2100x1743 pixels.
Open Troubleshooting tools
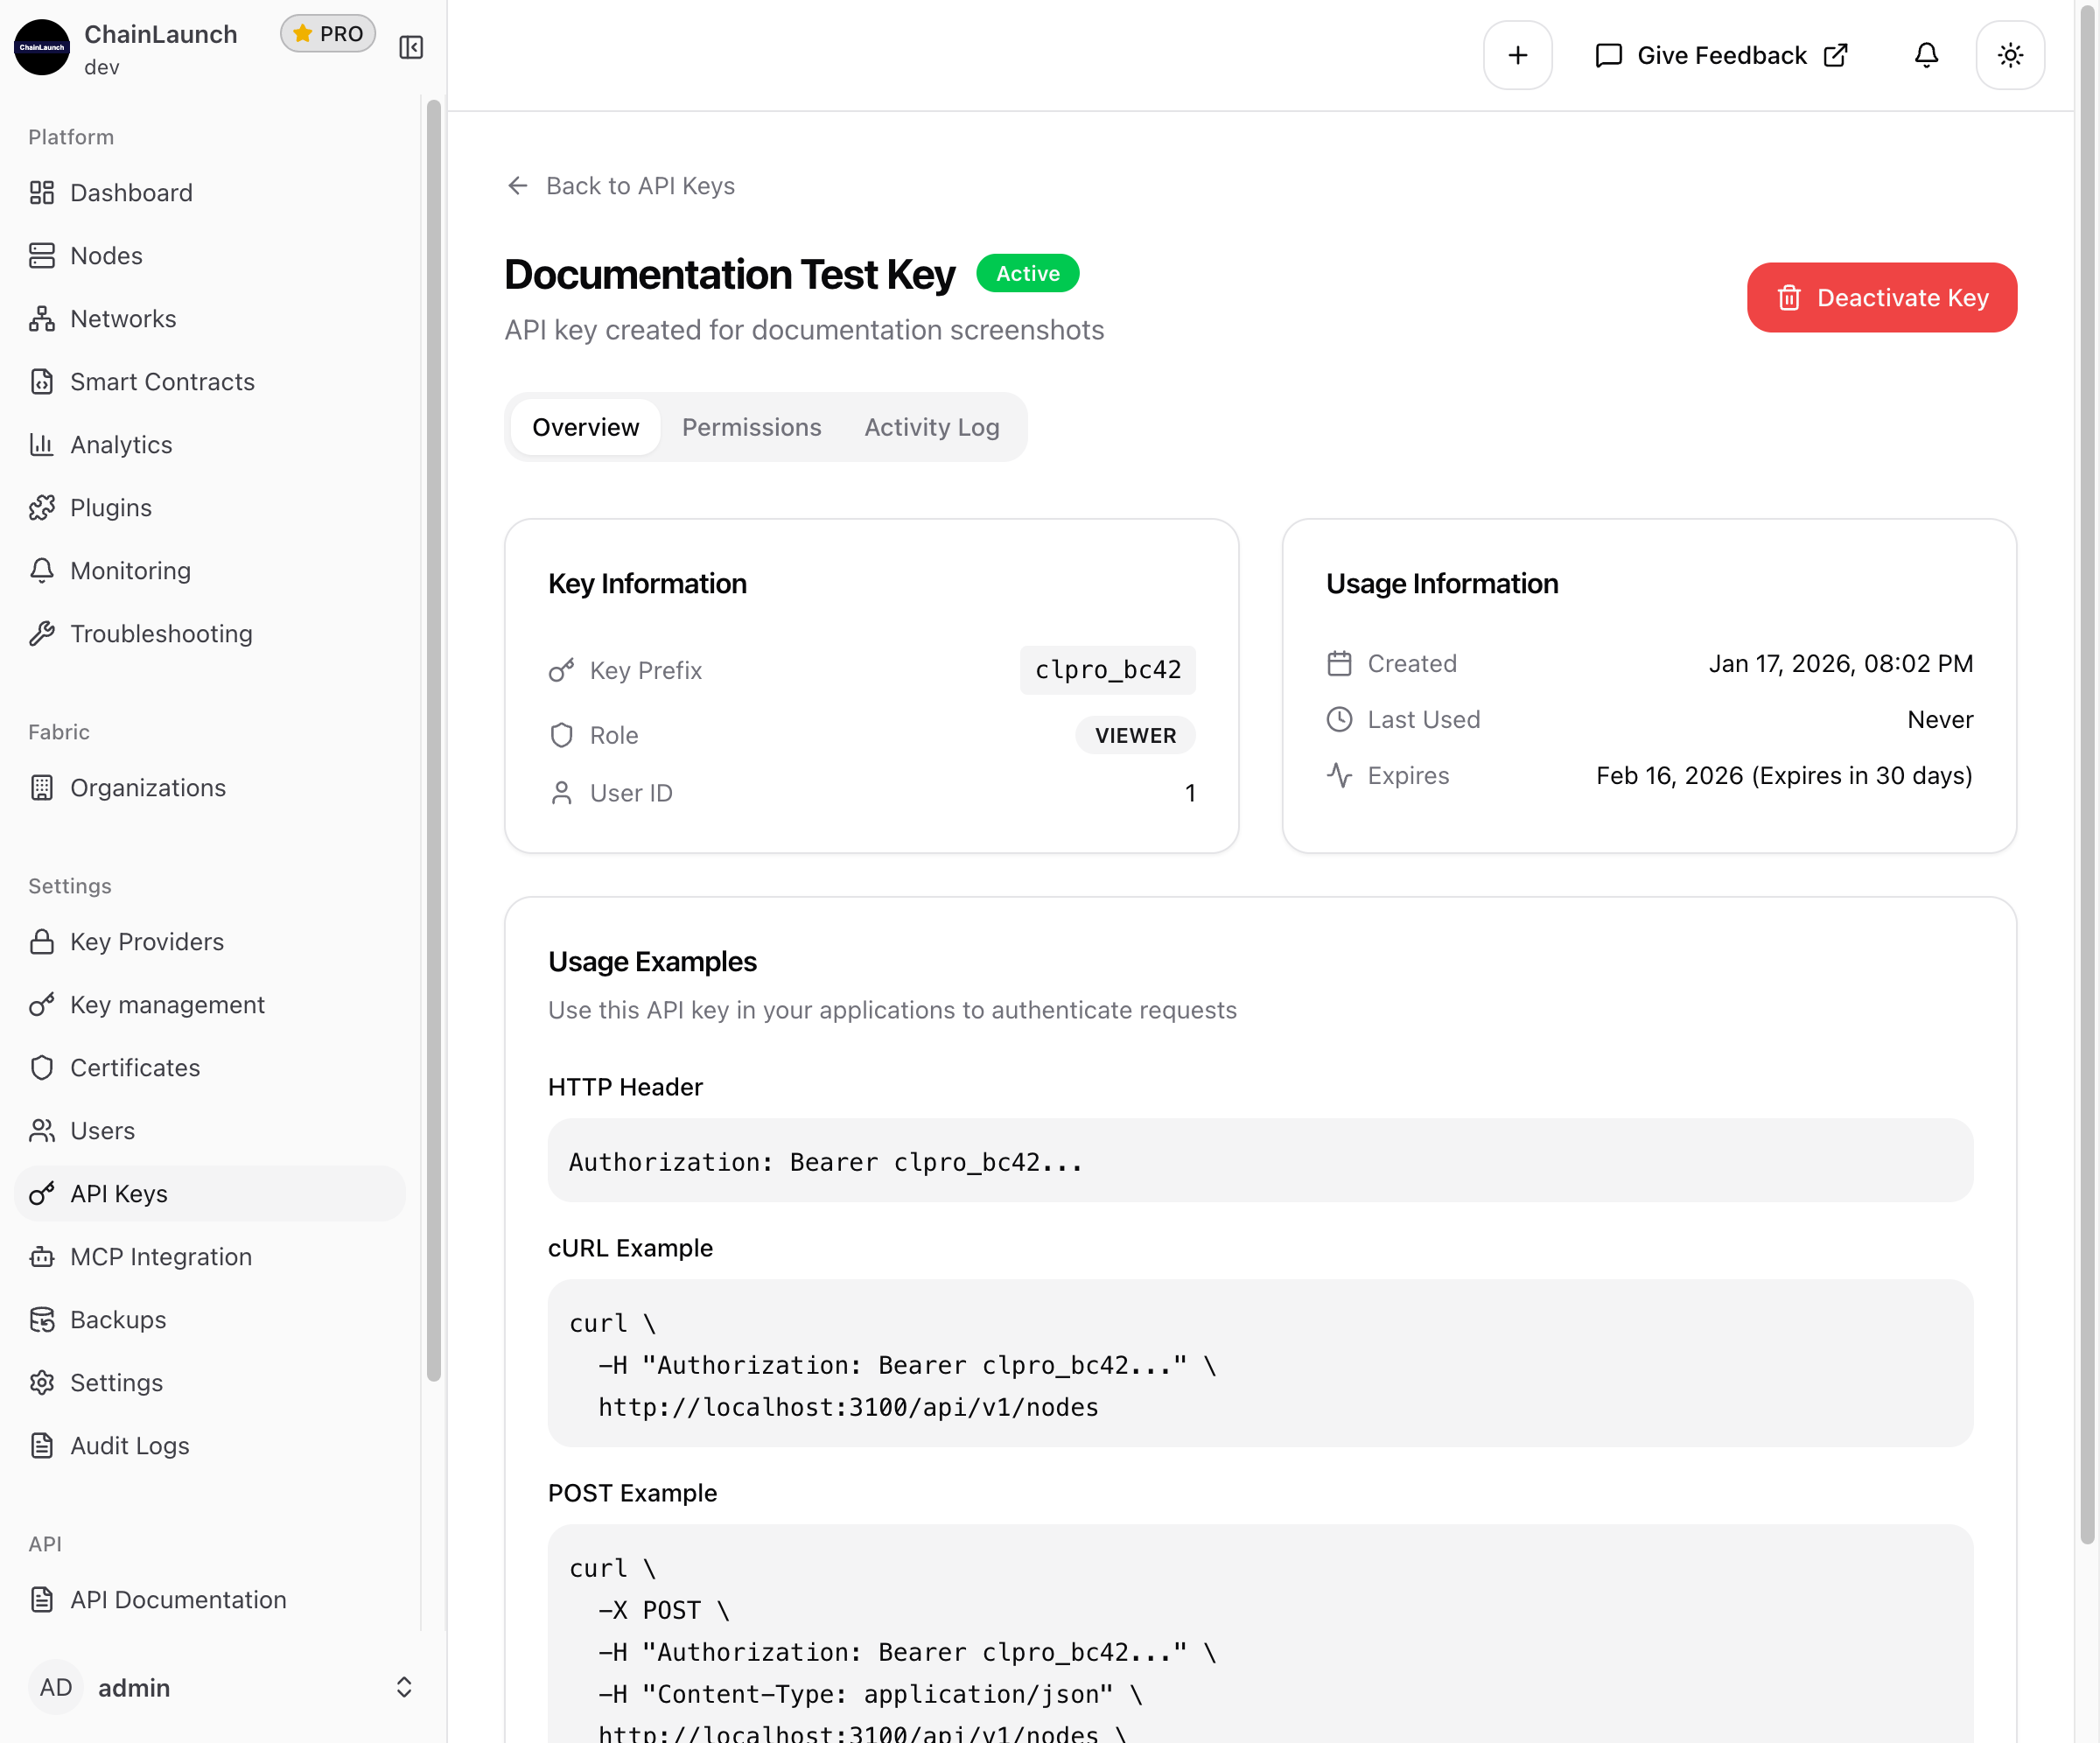[161, 633]
